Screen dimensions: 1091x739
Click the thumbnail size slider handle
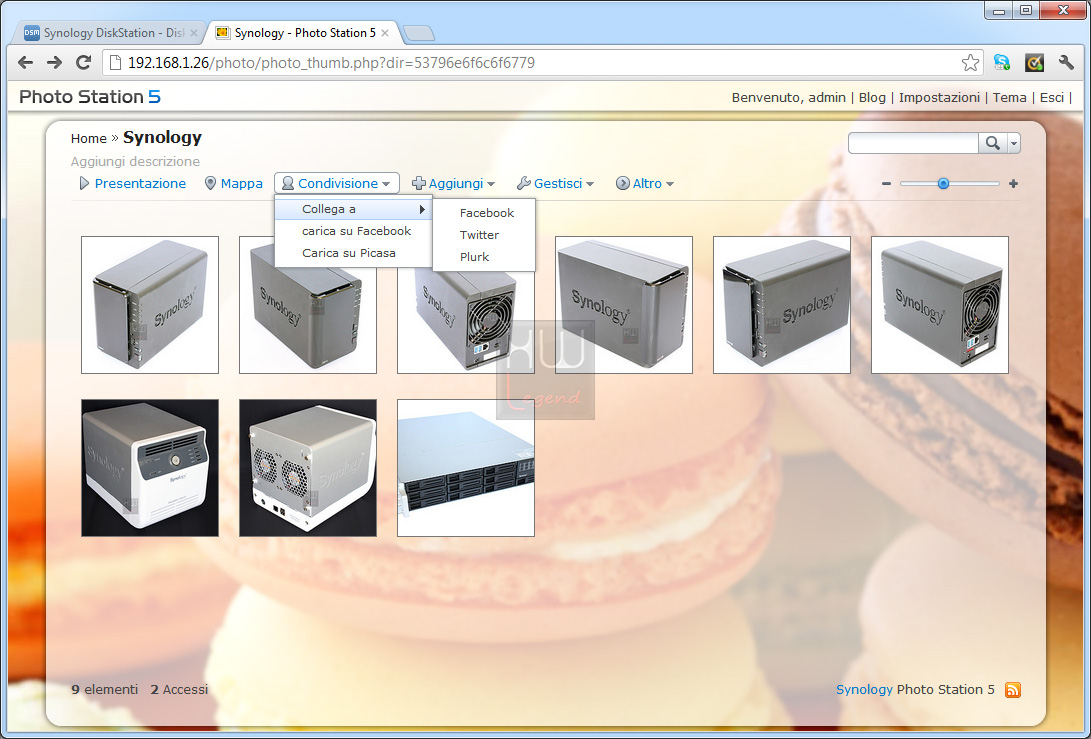tap(943, 184)
